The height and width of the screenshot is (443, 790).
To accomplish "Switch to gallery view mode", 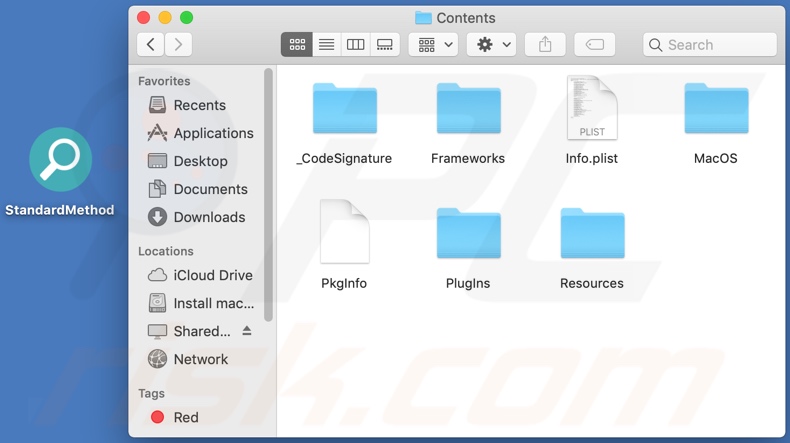I will pos(385,45).
